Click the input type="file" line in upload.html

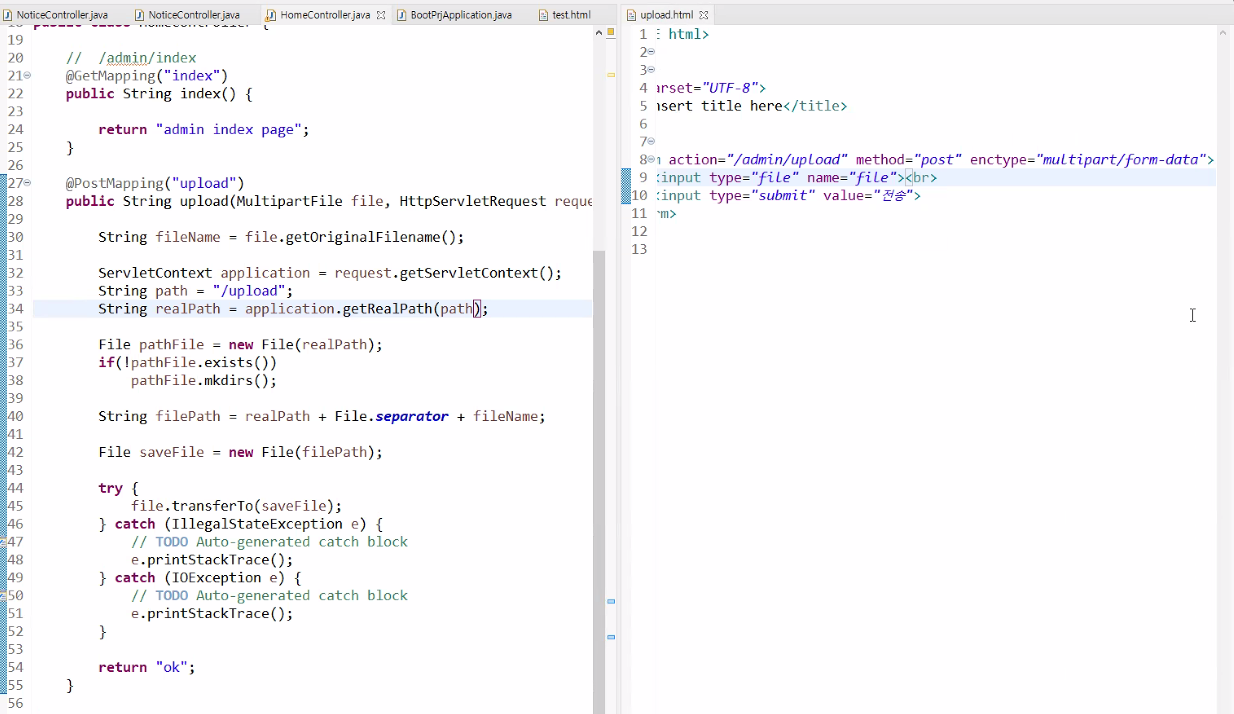(x=796, y=178)
